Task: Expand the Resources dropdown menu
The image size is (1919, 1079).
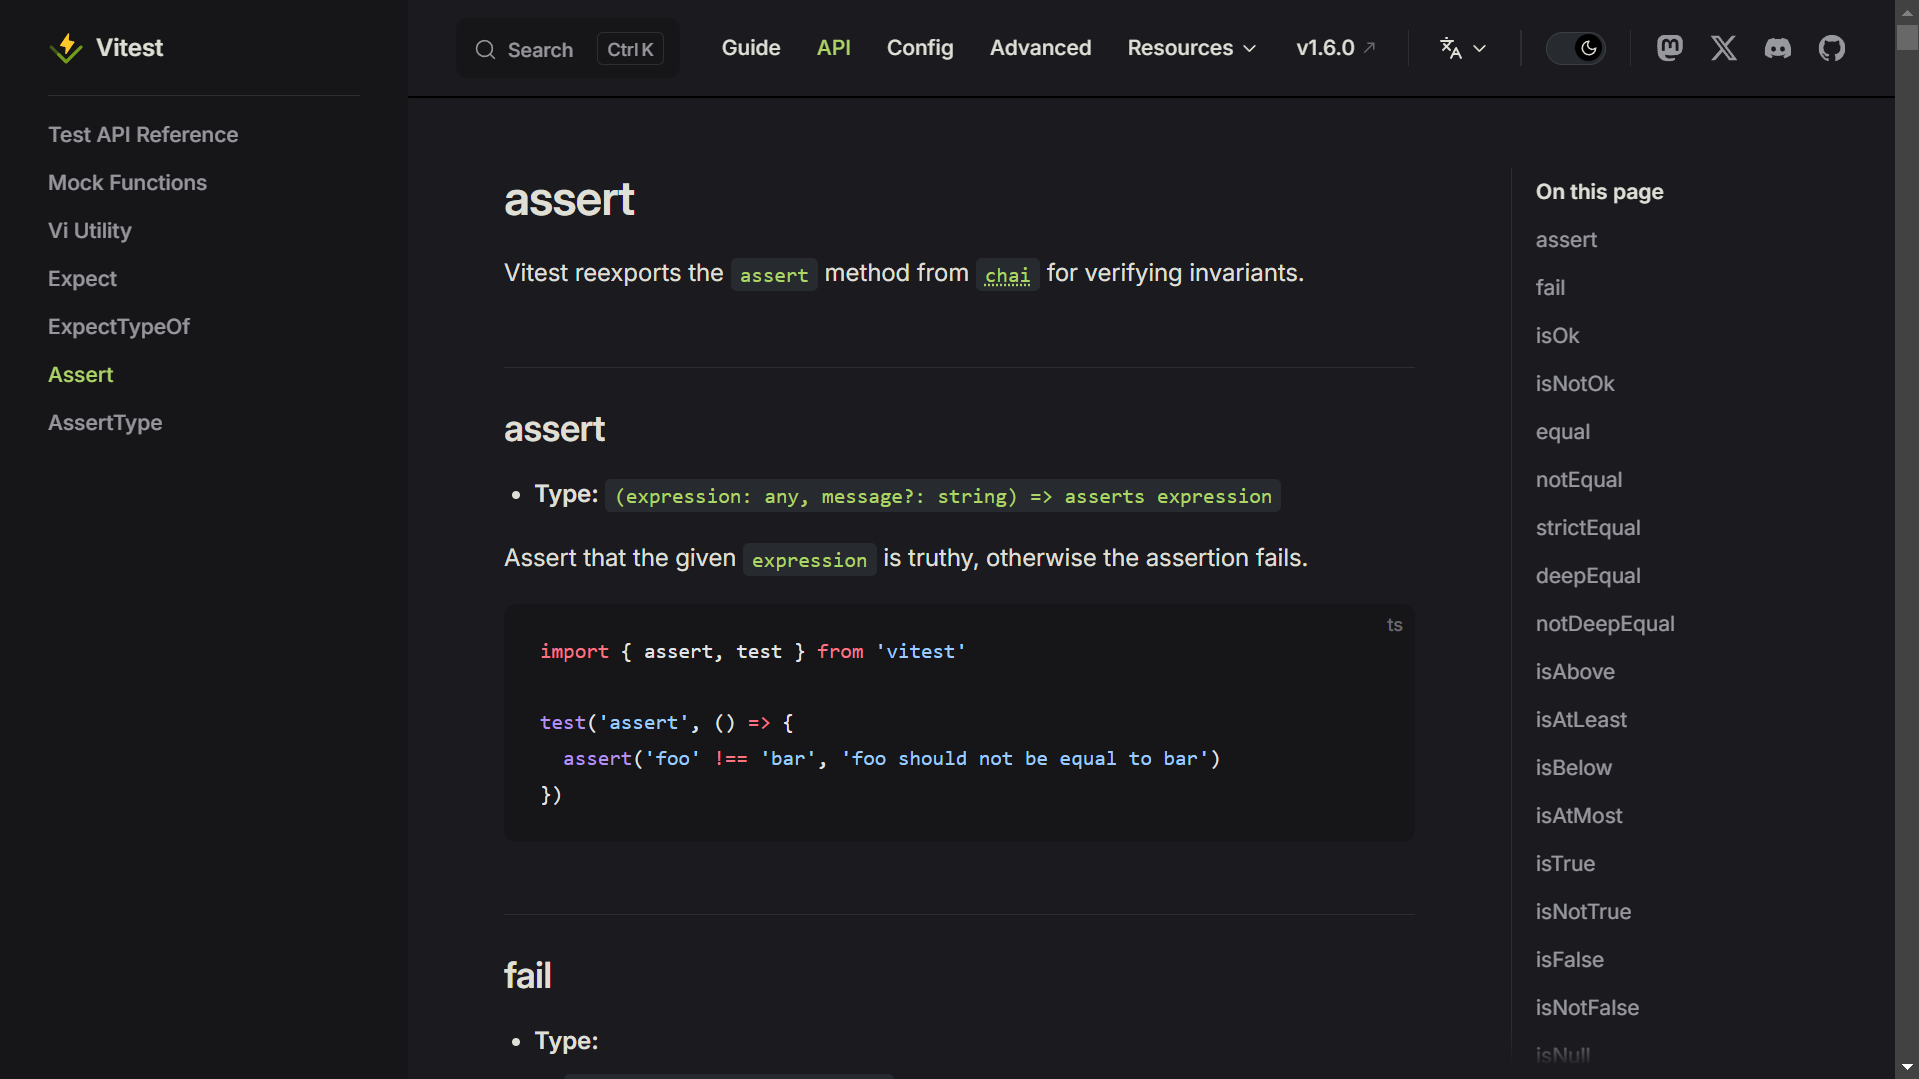Action: click(x=1191, y=48)
